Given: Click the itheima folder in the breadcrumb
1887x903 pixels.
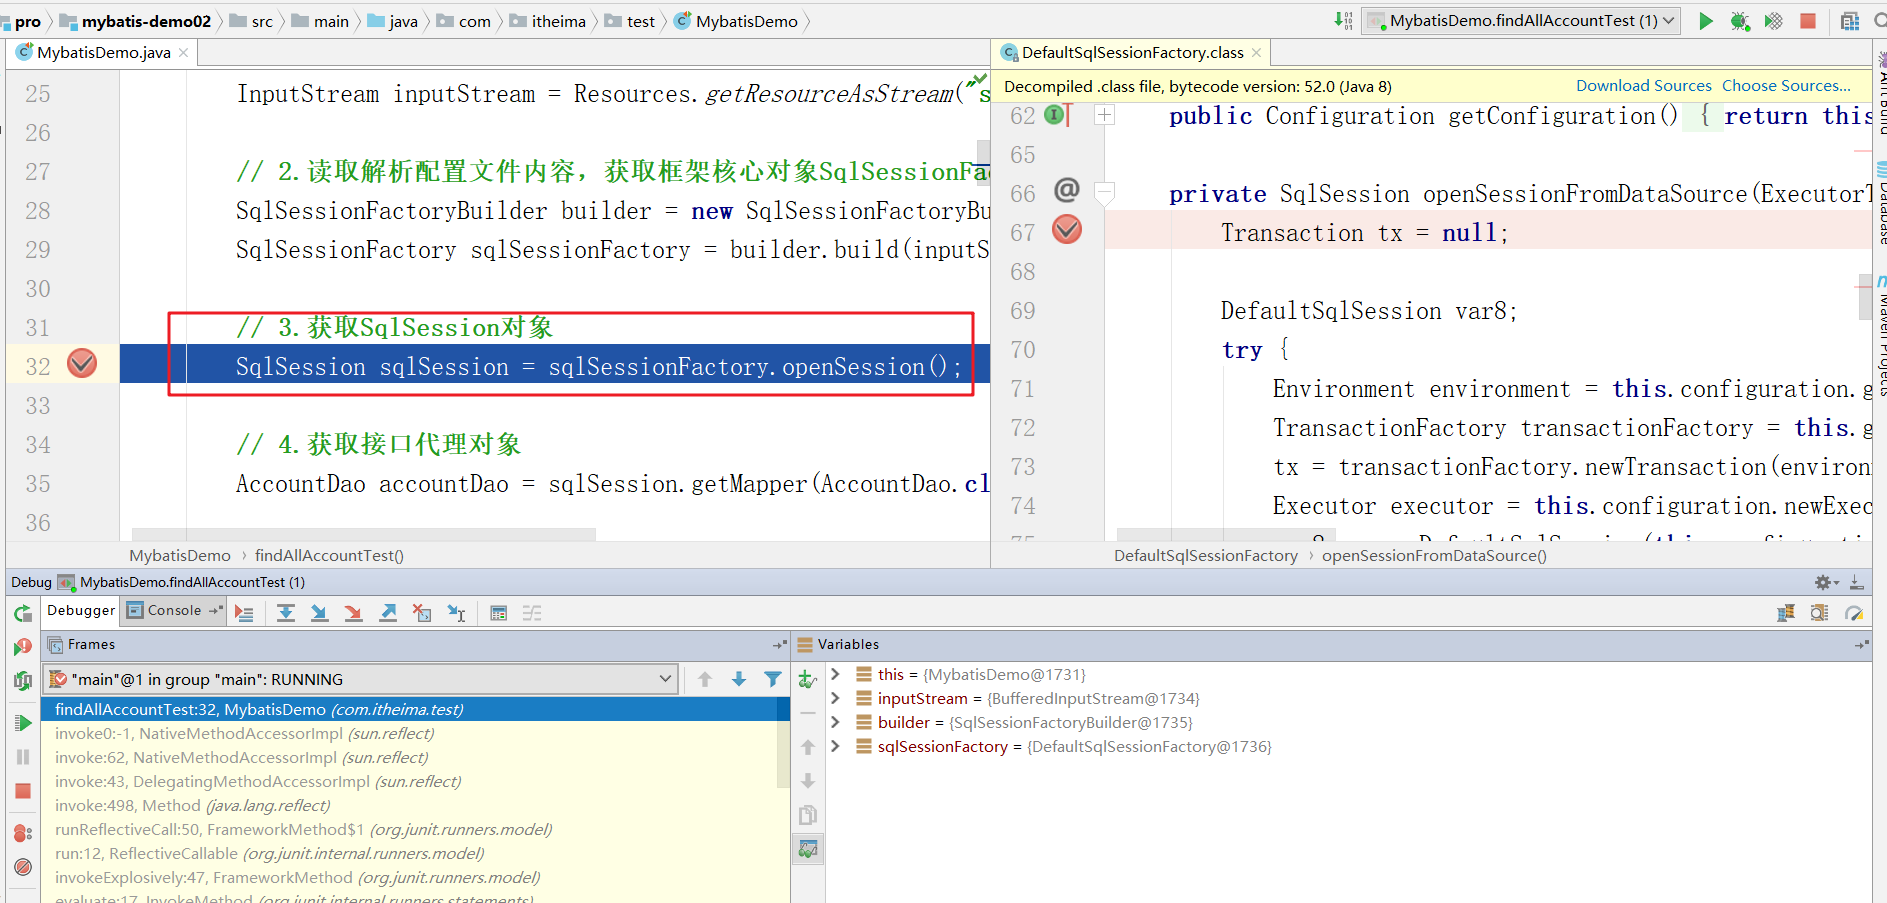Looking at the screenshot, I should 548,21.
